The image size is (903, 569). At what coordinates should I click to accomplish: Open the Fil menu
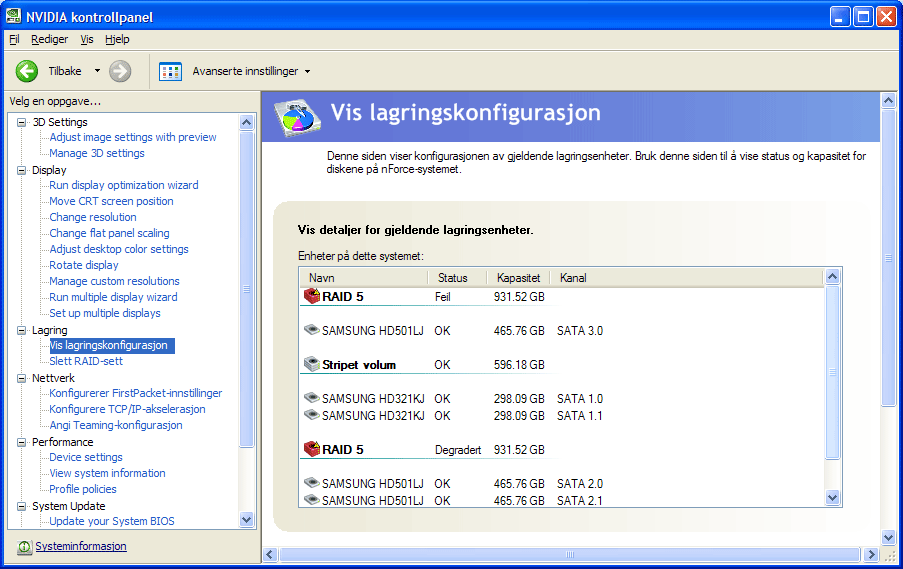point(14,39)
